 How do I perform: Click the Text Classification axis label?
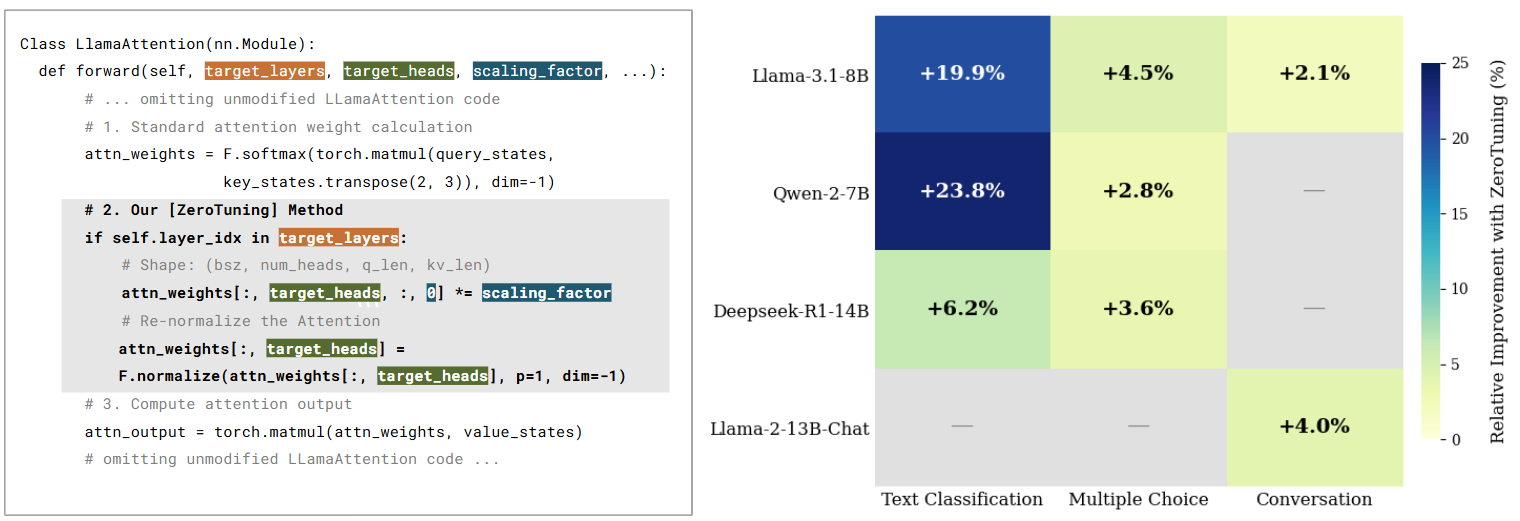pos(962,499)
